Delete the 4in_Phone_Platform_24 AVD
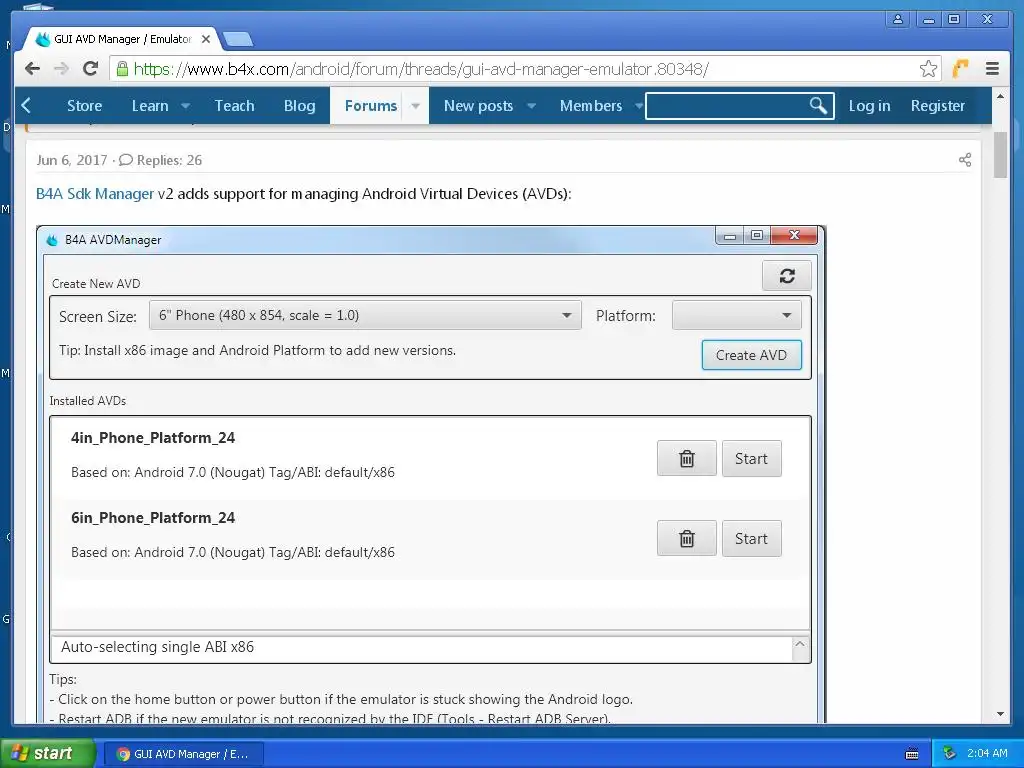Viewport: 1024px width, 768px height. tap(686, 458)
